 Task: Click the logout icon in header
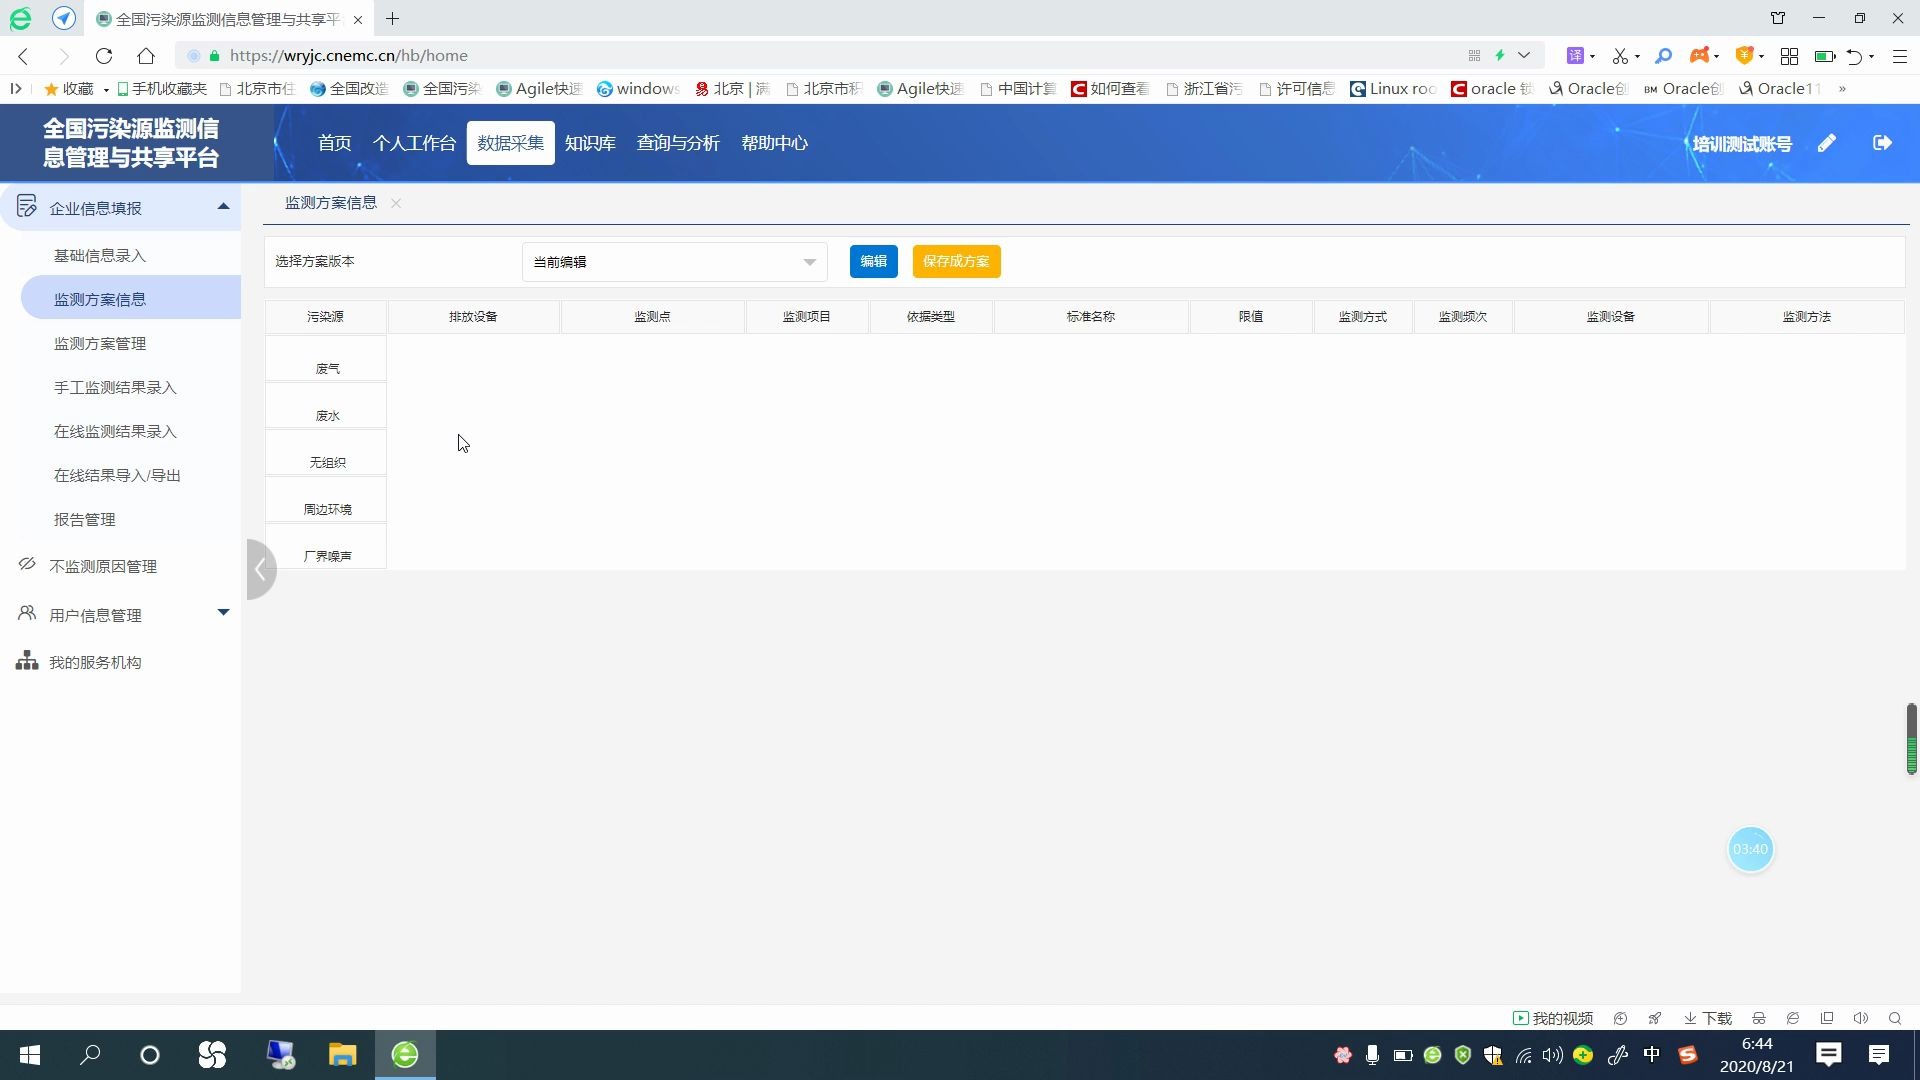click(x=1882, y=143)
